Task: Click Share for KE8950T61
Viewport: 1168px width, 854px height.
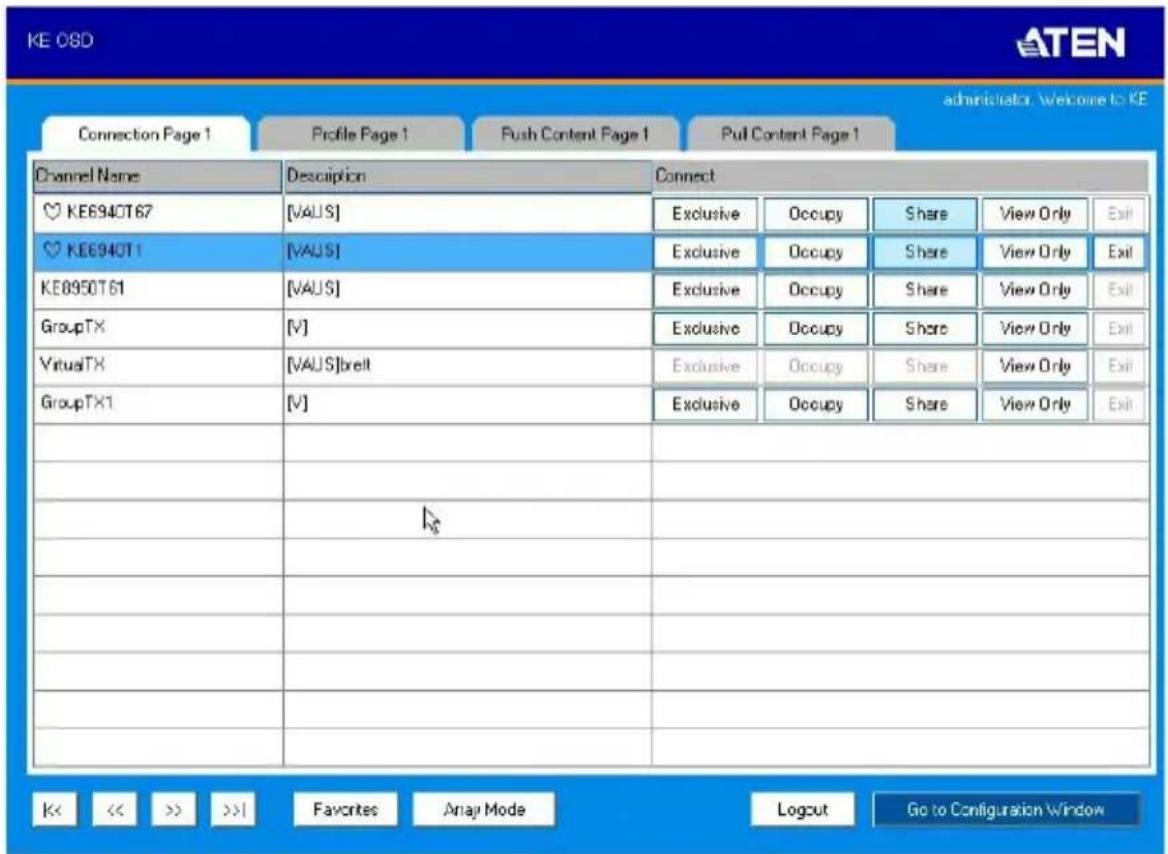Action: 925,290
